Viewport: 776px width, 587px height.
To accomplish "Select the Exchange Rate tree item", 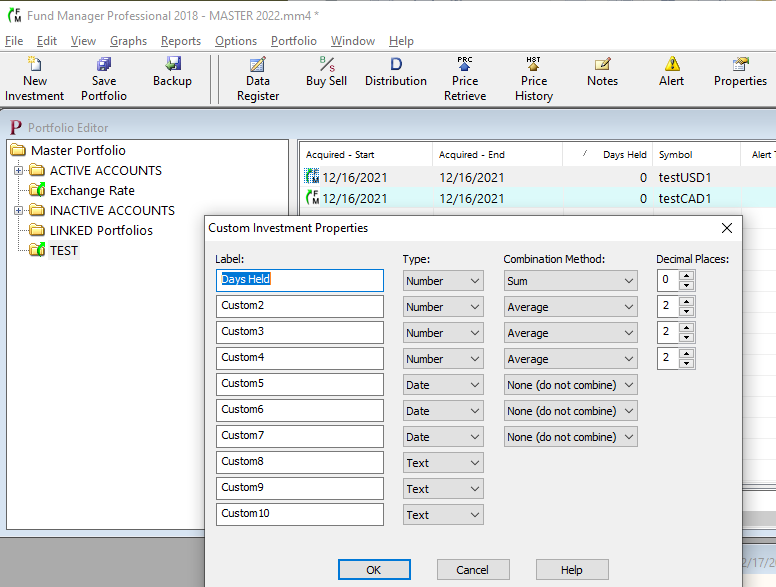I will point(92,191).
